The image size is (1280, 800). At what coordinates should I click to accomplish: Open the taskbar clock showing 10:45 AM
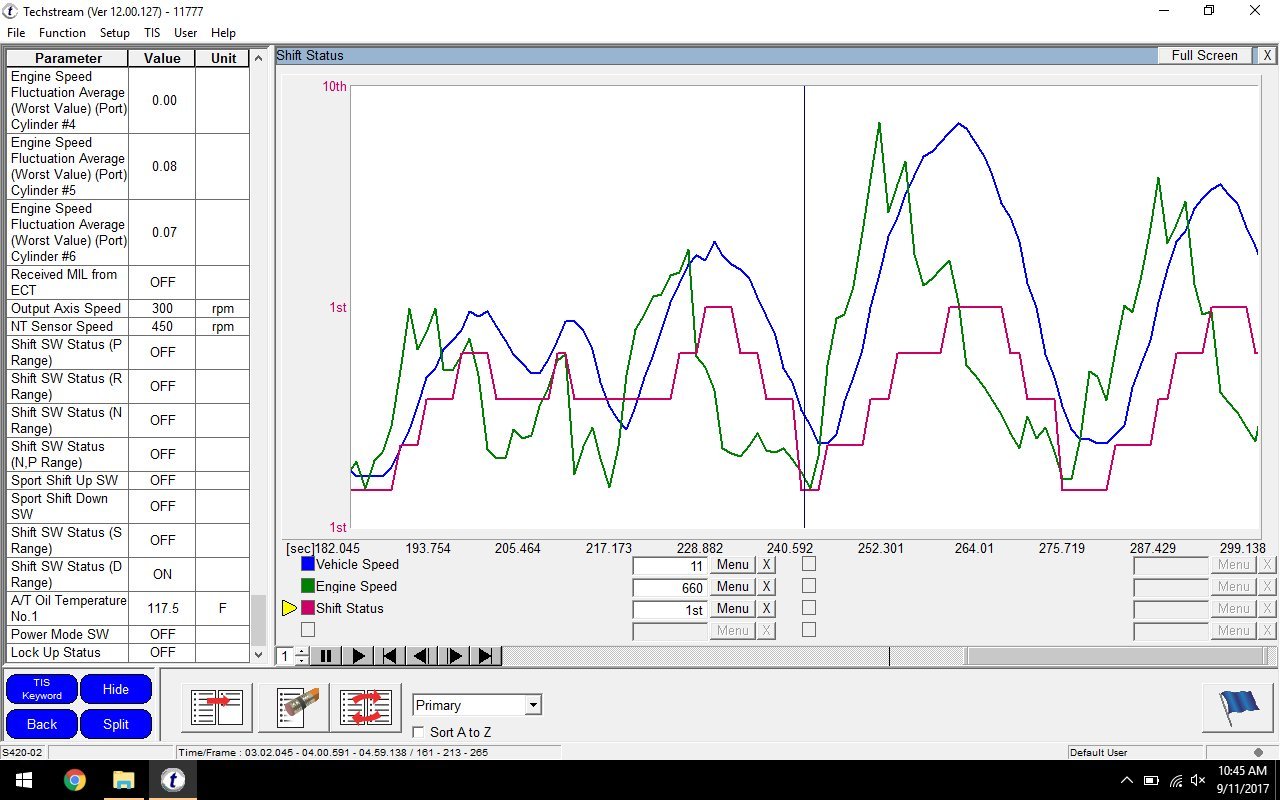click(1242, 780)
